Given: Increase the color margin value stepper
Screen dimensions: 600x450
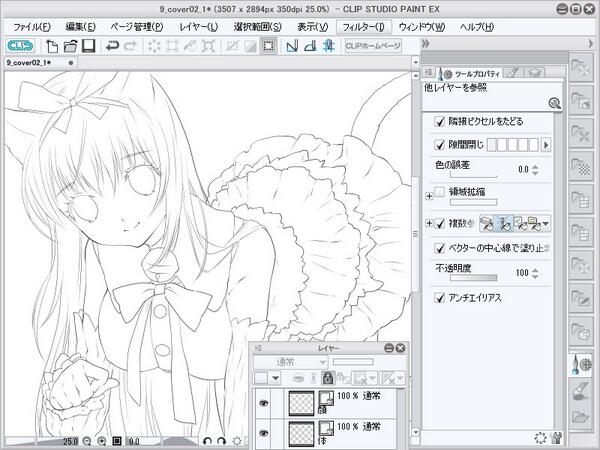Looking at the screenshot, I should (x=535, y=167).
